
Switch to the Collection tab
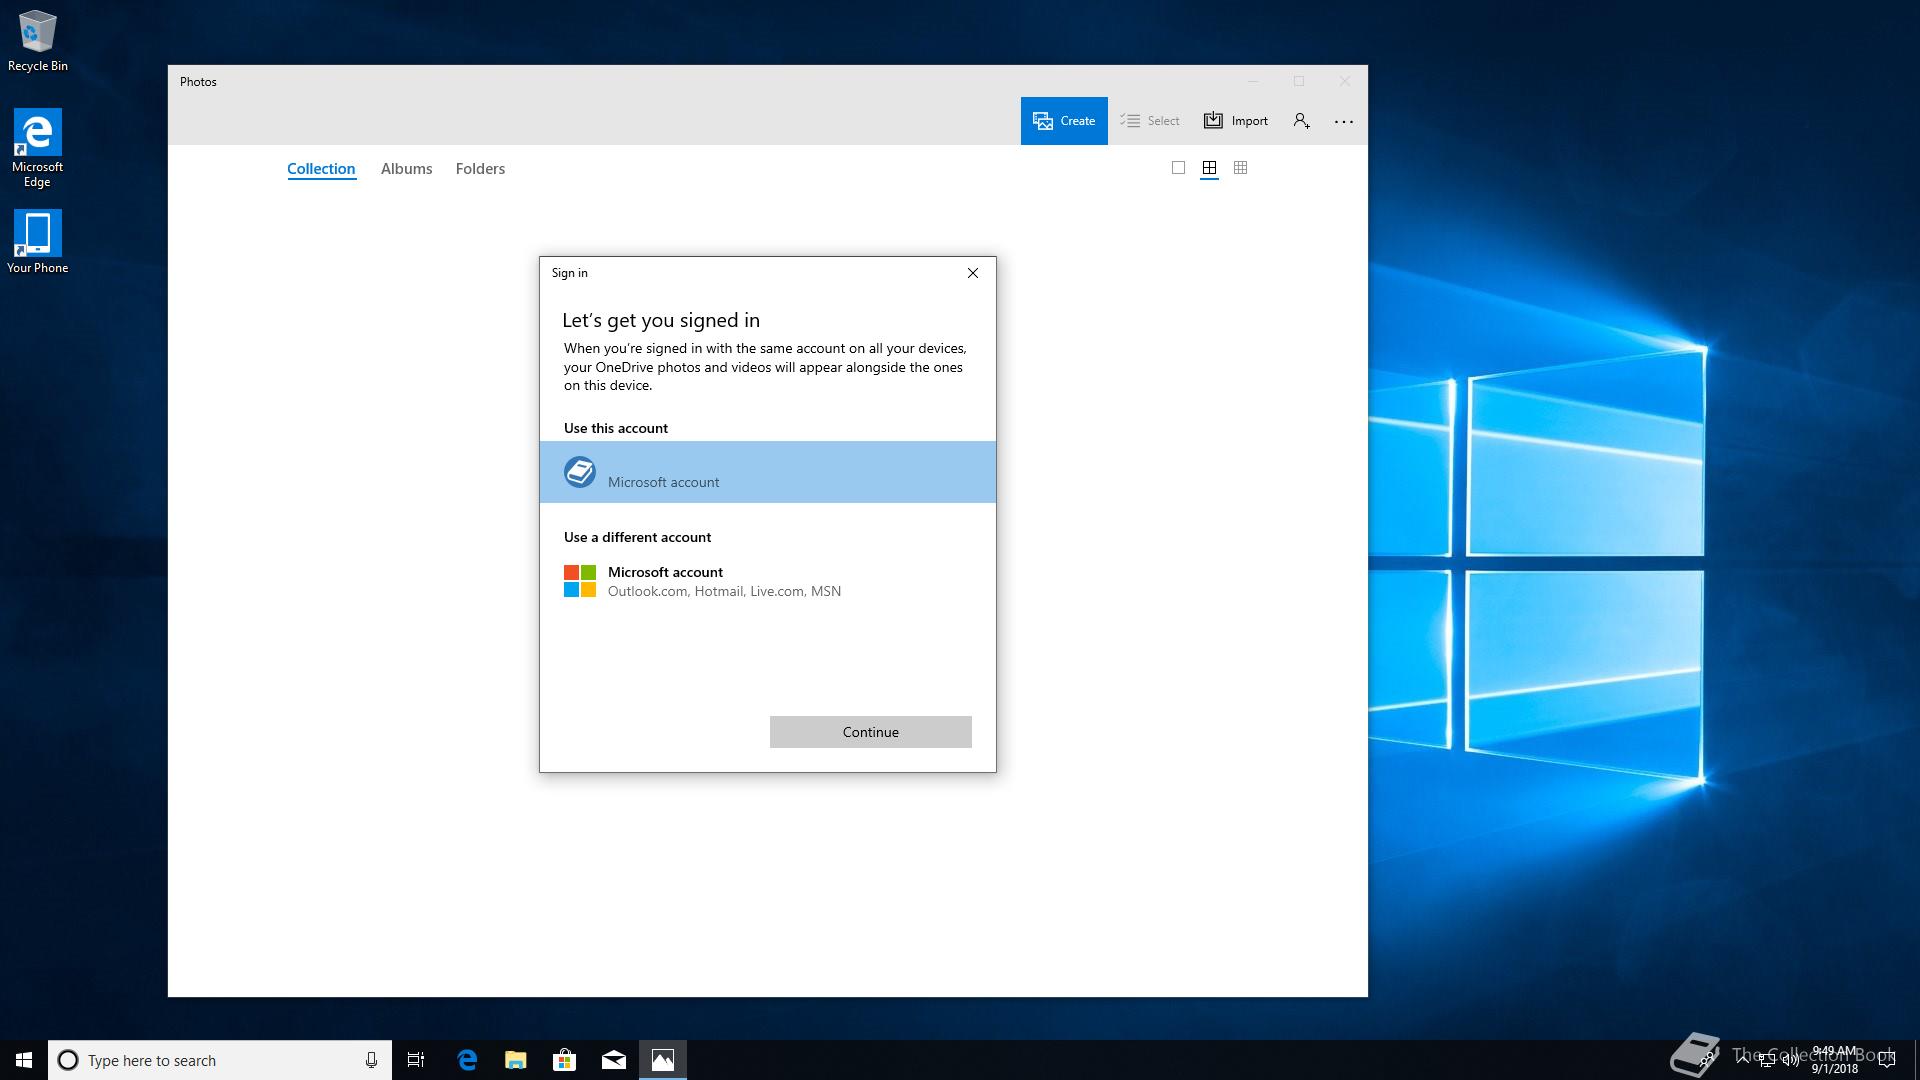tap(321, 169)
